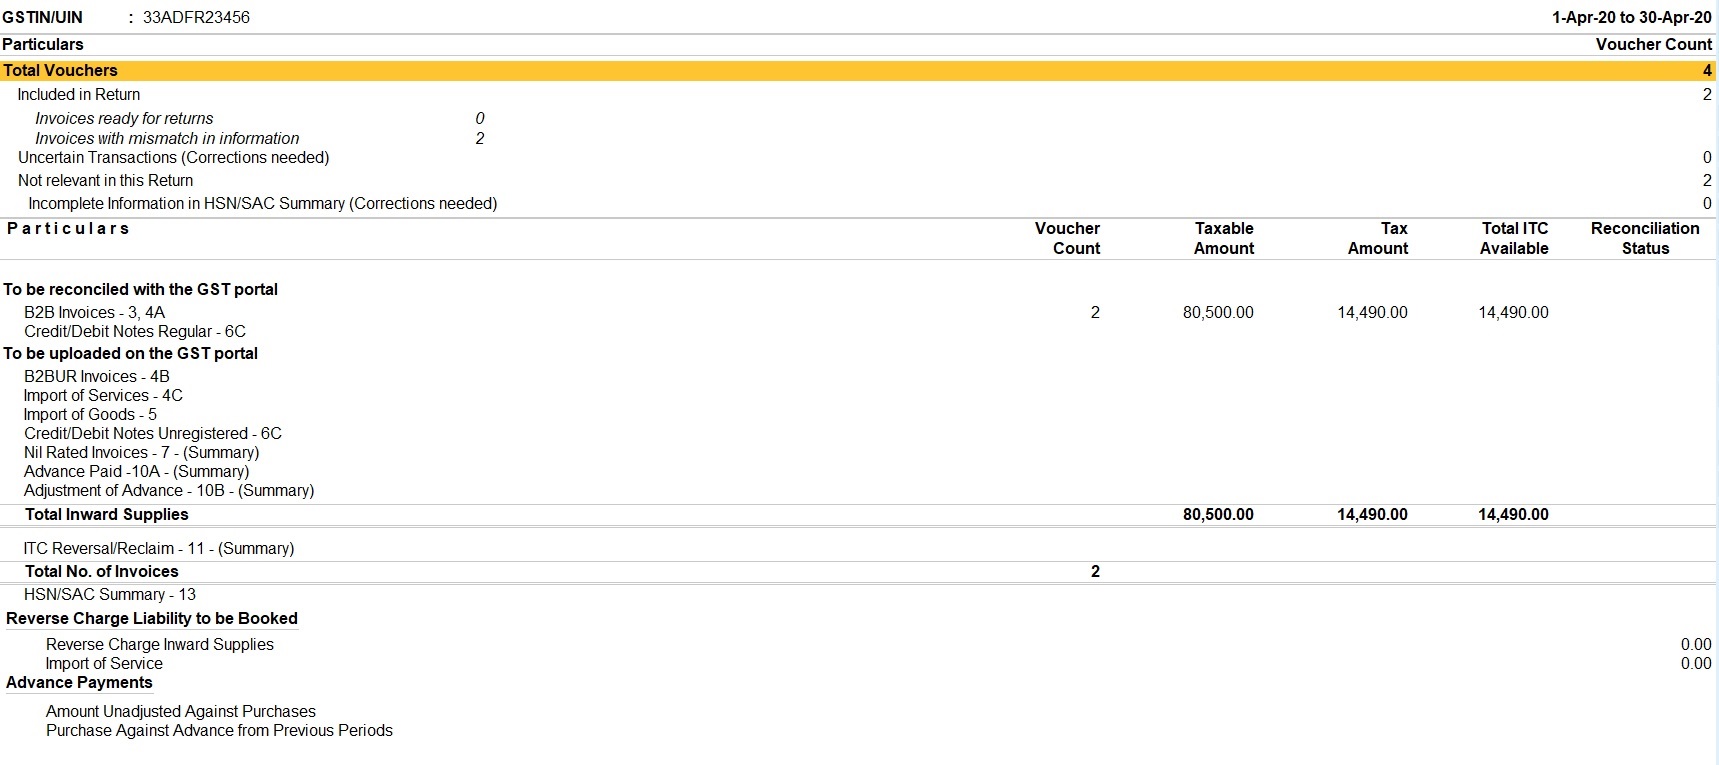Click the GSTIN value 33ADFR23456
Viewport: 1719px width, 765px height.
point(196,17)
